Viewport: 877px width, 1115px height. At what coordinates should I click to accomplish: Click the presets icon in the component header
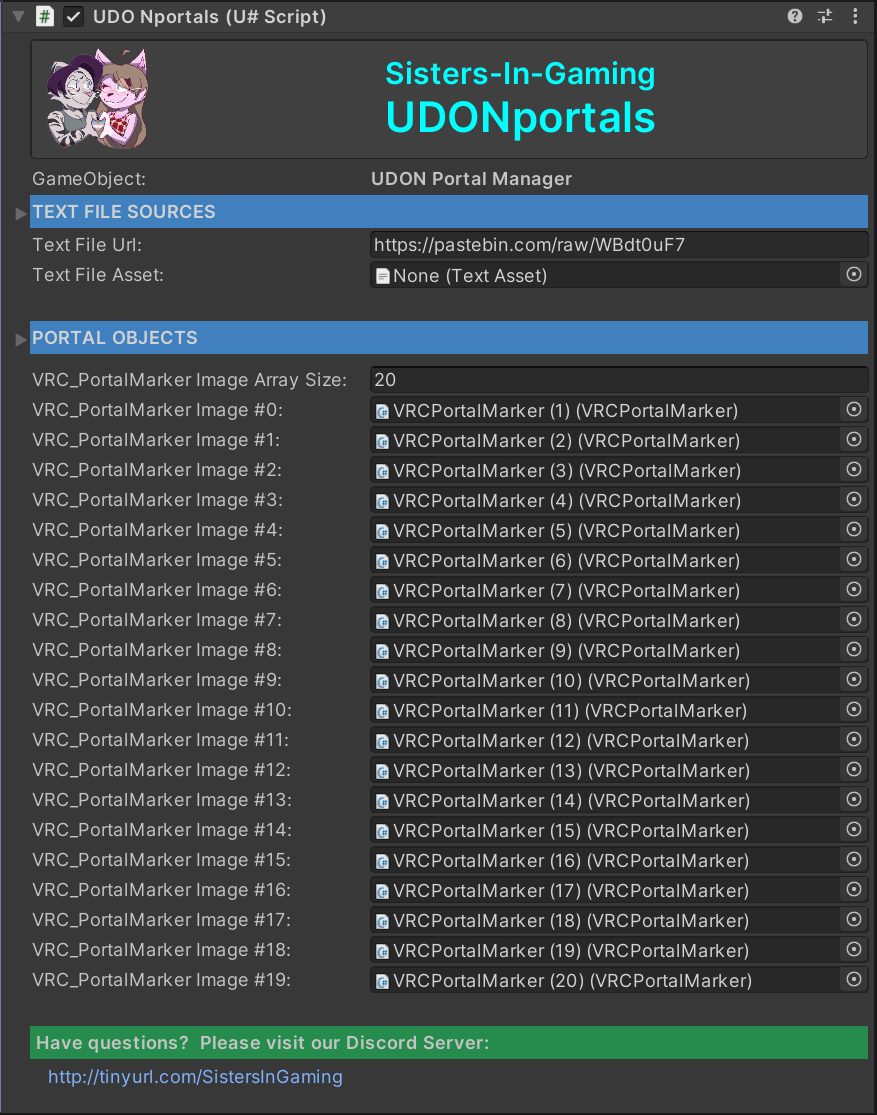(x=824, y=16)
